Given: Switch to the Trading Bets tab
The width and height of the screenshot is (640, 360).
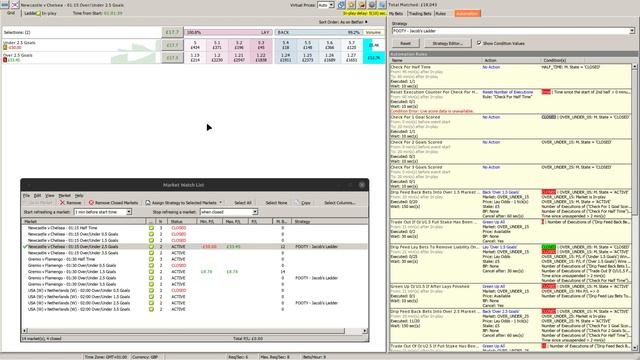Looking at the screenshot, I should coord(420,13).
